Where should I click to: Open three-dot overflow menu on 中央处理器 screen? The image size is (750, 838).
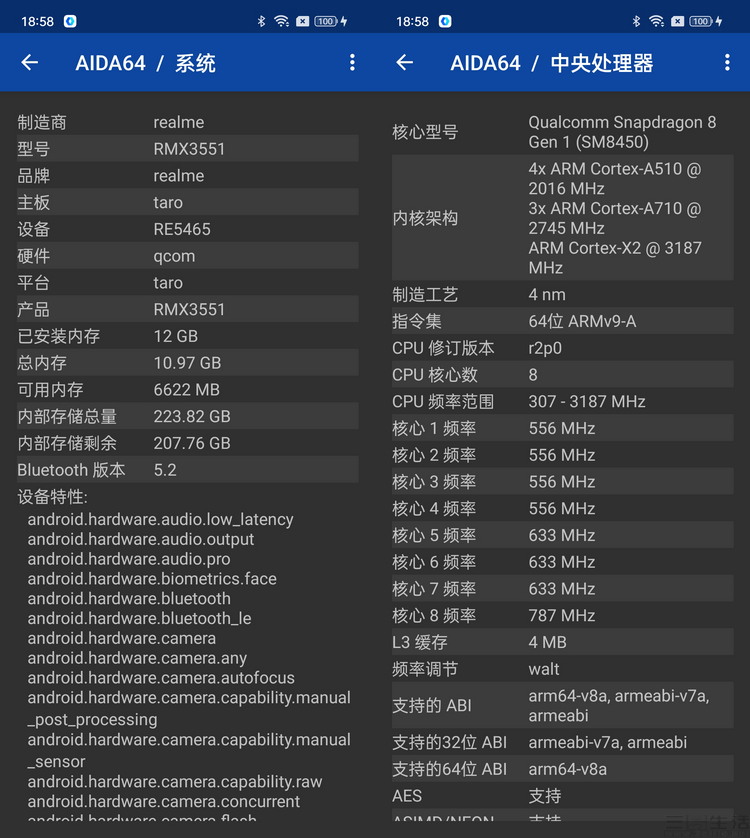(x=727, y=63)
